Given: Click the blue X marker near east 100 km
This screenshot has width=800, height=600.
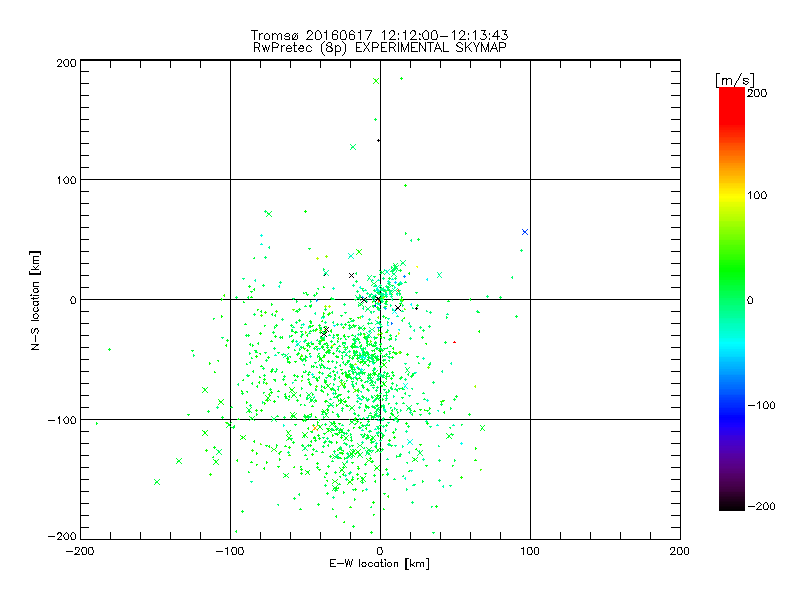Looking at the screenshot, I should (x=524, y=232).
